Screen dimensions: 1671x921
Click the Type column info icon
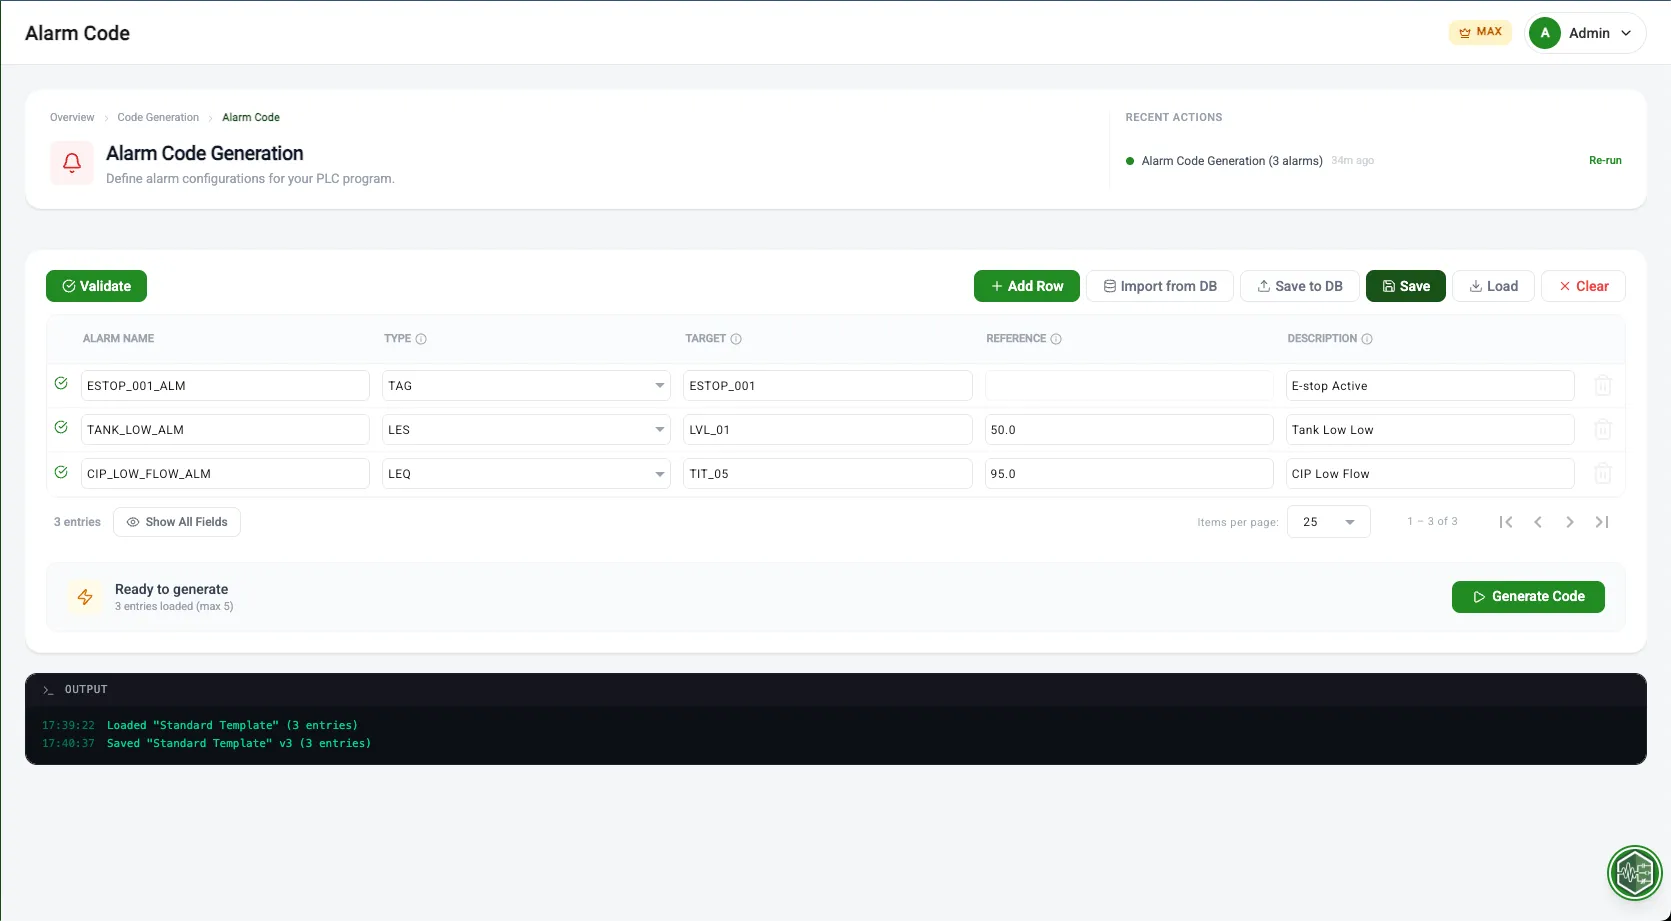tap(421, 339)
